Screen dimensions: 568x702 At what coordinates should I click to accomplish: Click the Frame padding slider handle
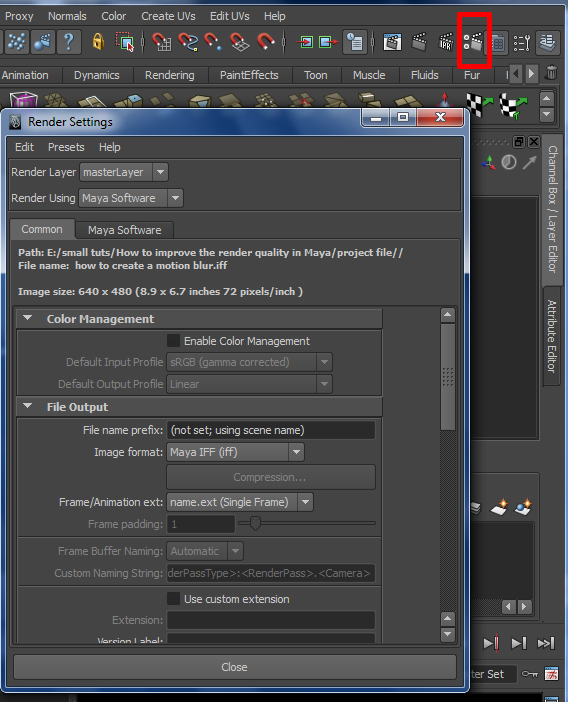click(x=255, y=522)
